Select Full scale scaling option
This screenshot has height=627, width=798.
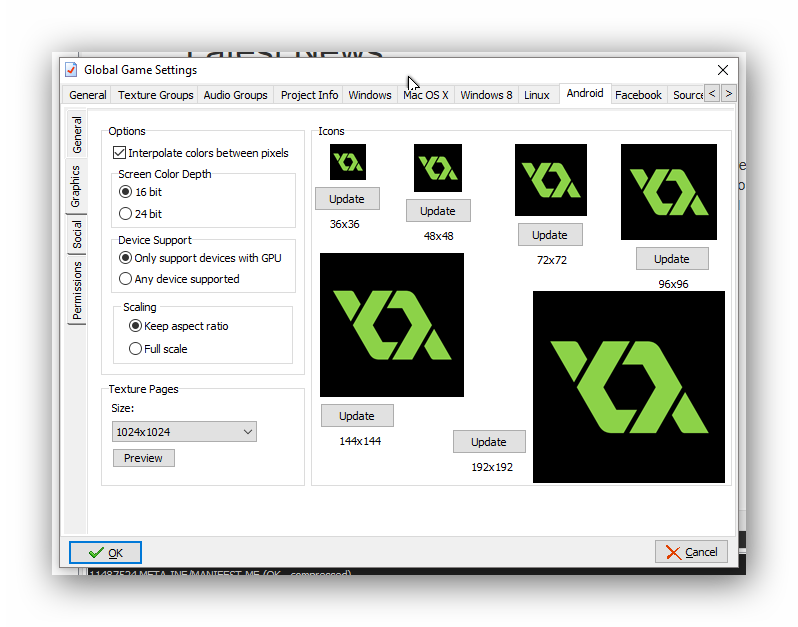[135, 349]
